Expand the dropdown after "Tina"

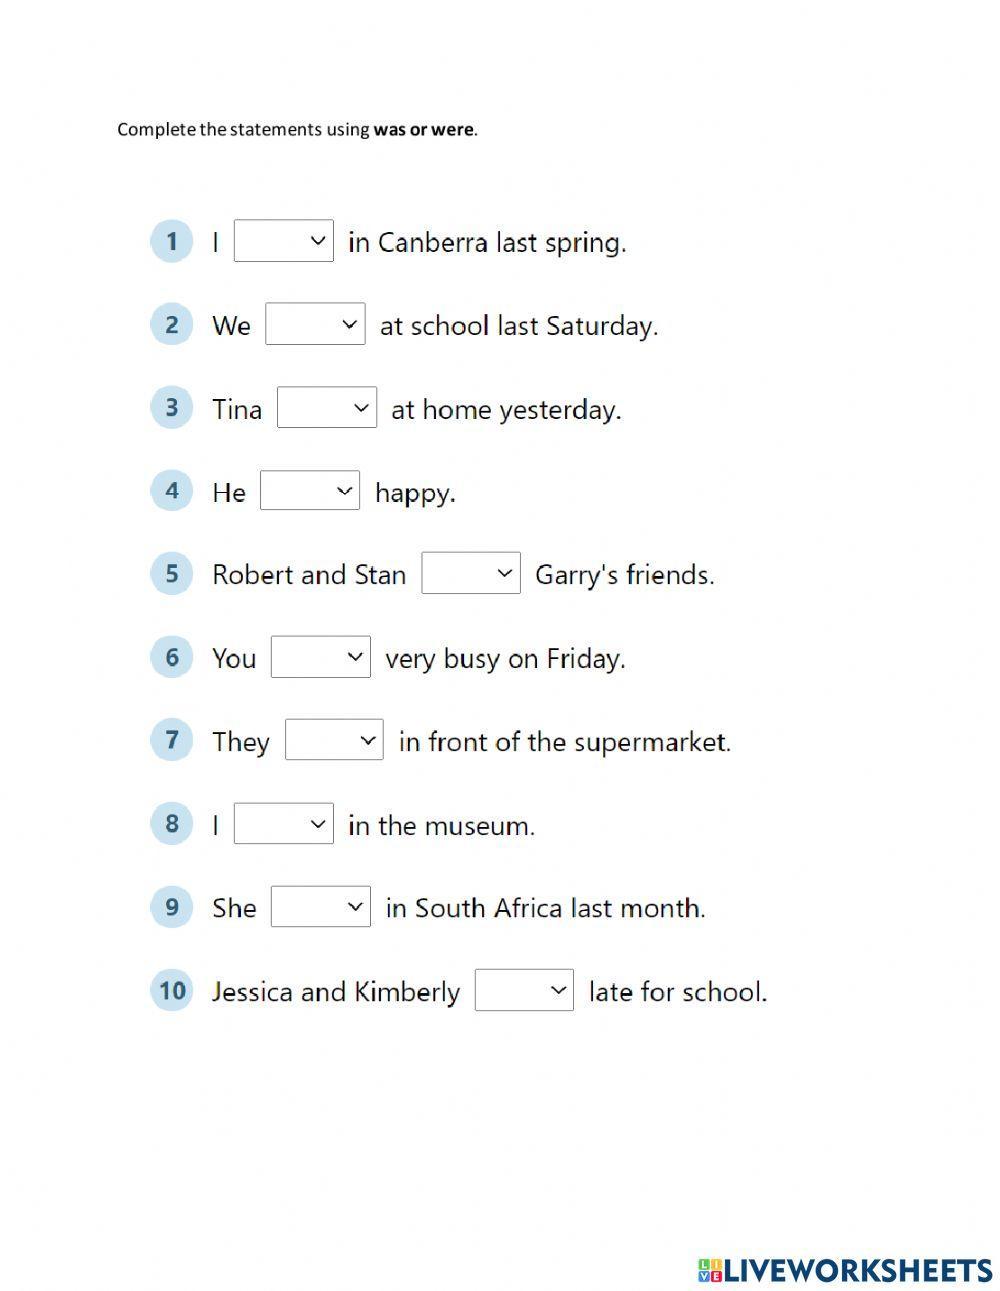(326, 408)
